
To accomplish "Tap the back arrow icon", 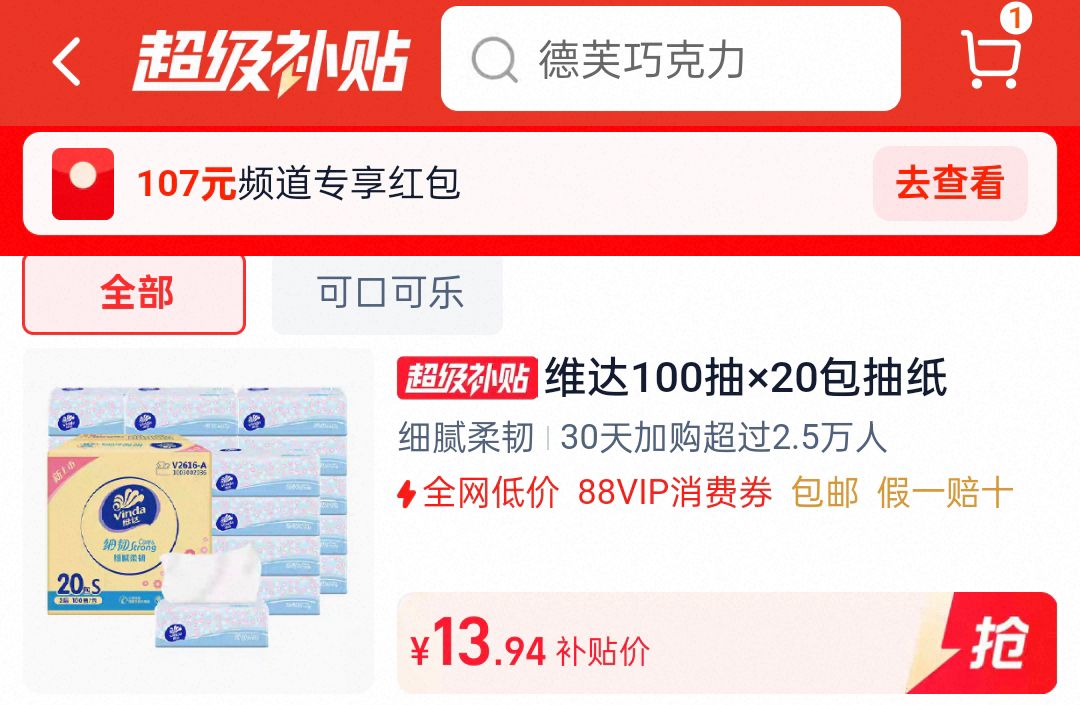I will pyautogui.click(x=67, y=62).
